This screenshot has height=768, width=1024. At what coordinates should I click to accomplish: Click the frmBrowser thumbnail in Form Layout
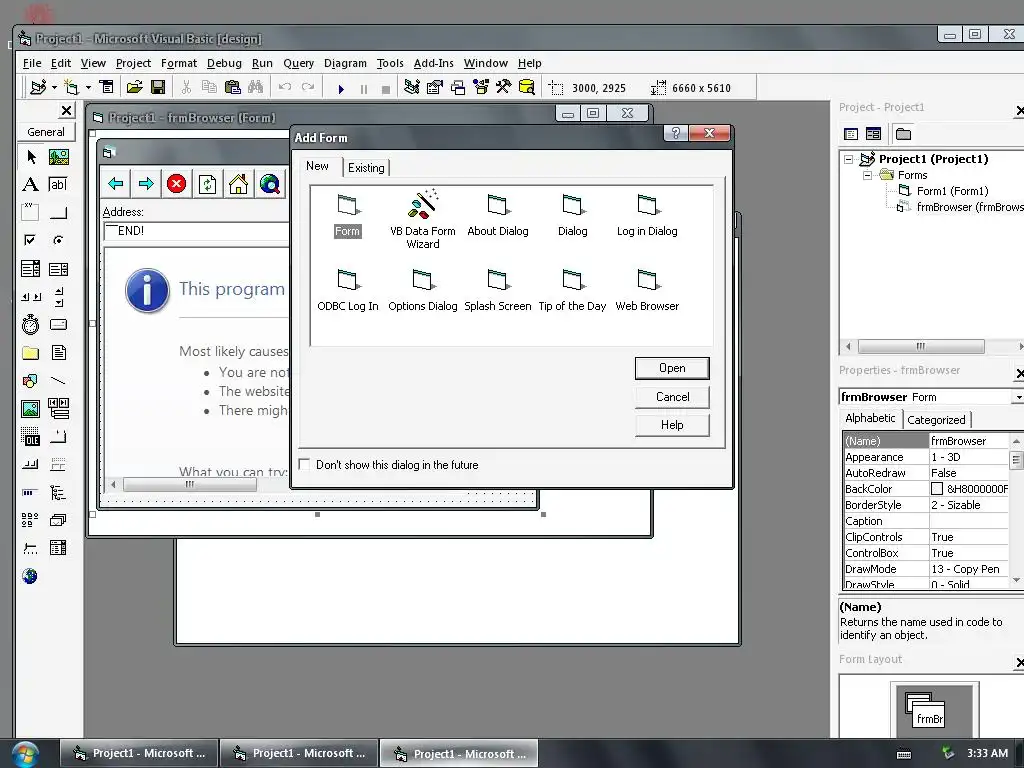929,717
